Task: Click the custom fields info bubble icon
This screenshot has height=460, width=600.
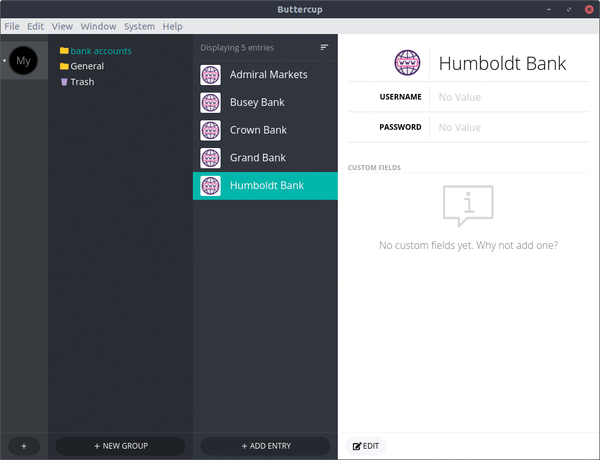Action: (468, 206)
